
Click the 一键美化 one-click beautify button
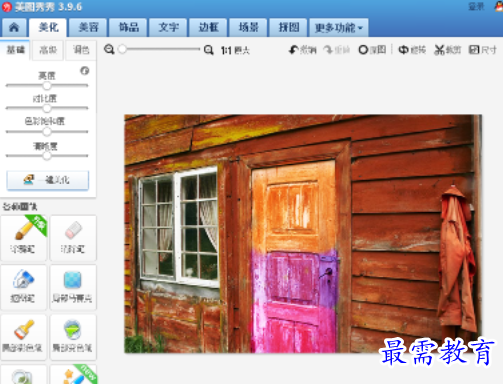[x=48, y=180]
